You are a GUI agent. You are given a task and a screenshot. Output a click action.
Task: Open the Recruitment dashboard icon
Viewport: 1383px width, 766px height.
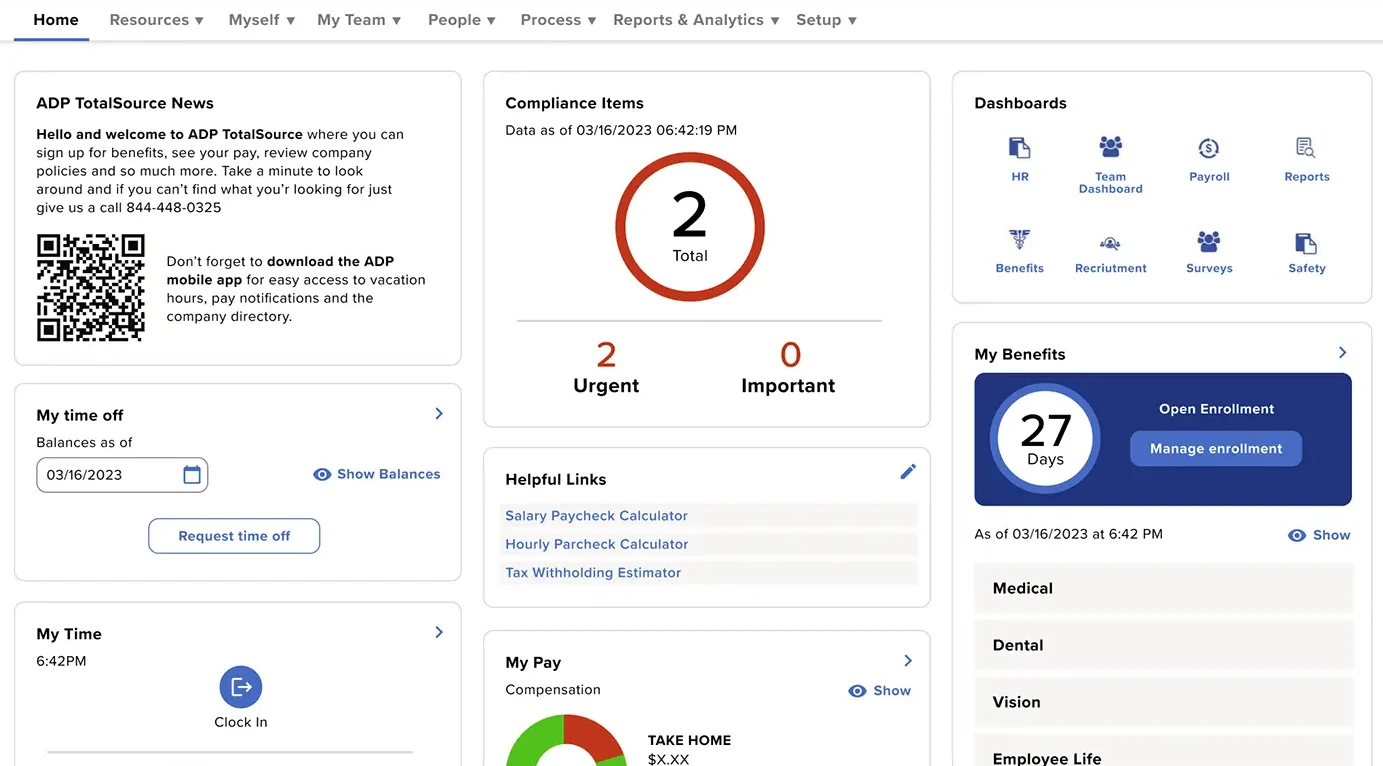[x=1110, y=242]
